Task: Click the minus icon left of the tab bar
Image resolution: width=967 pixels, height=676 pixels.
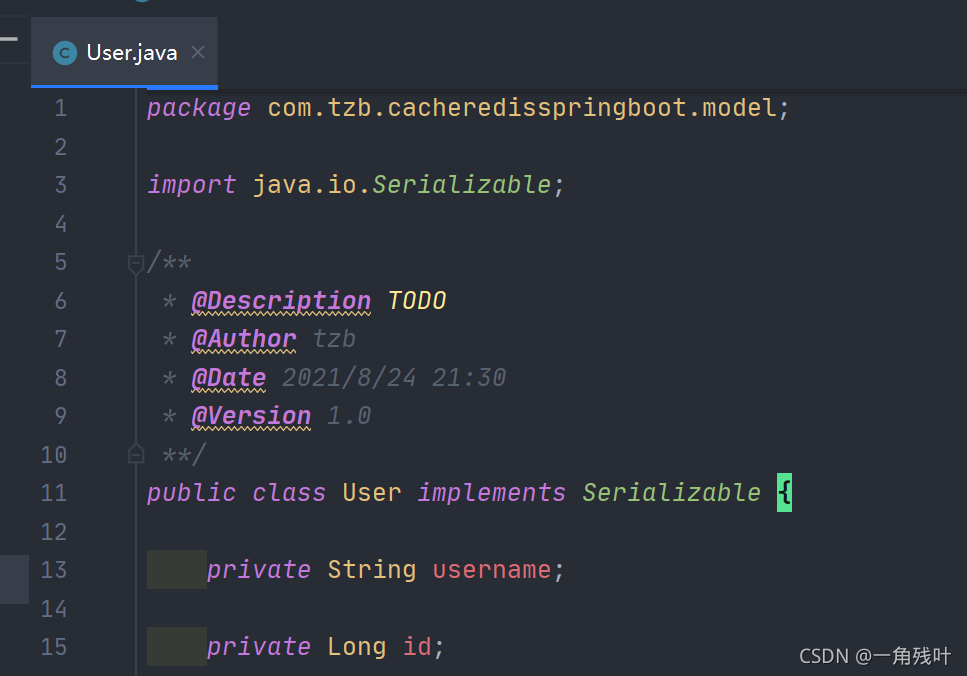Action: 9,39
